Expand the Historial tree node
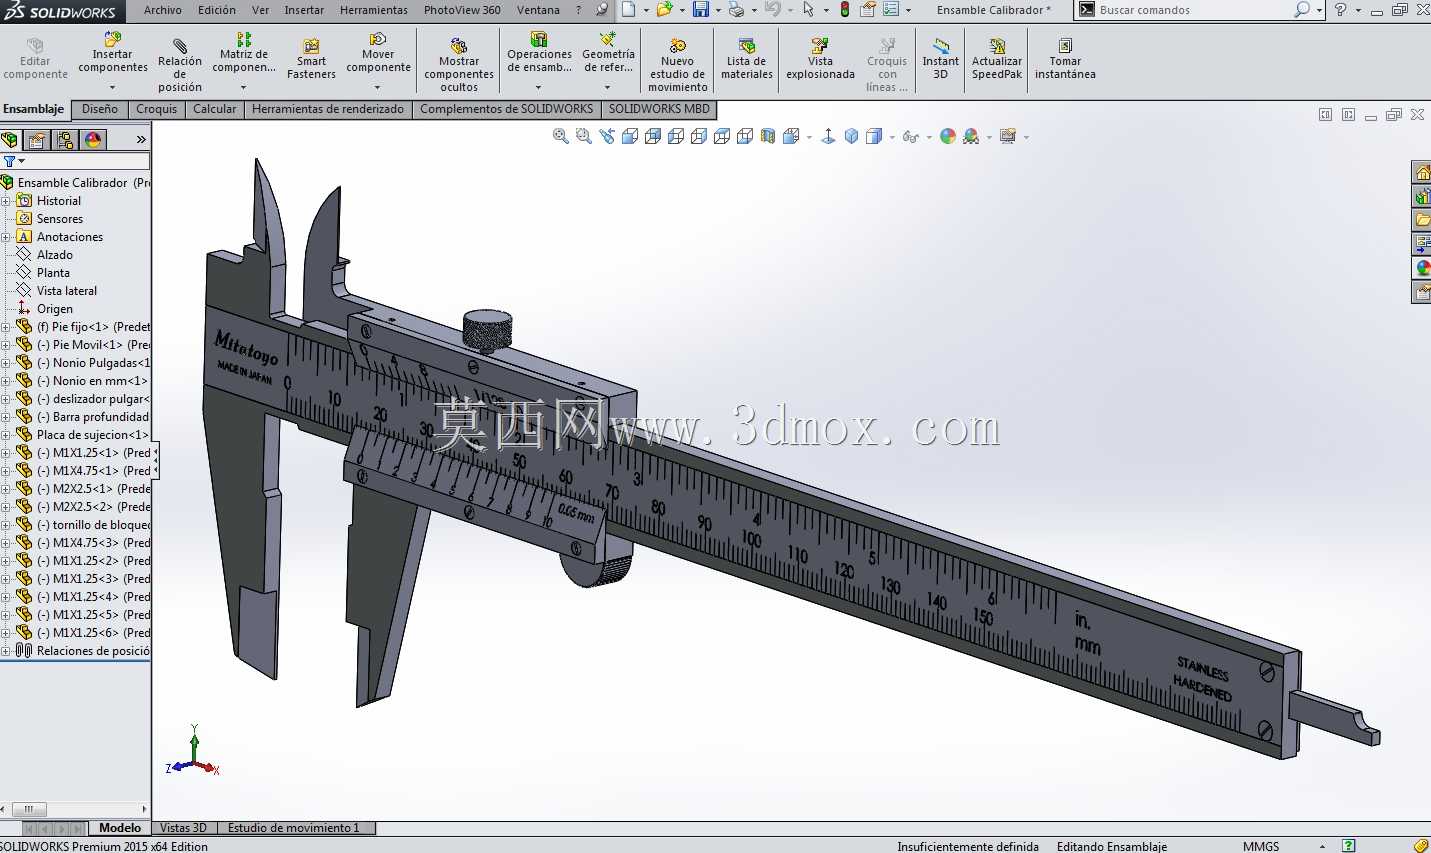Screen dimensions: 1431x853 point(6,201)
